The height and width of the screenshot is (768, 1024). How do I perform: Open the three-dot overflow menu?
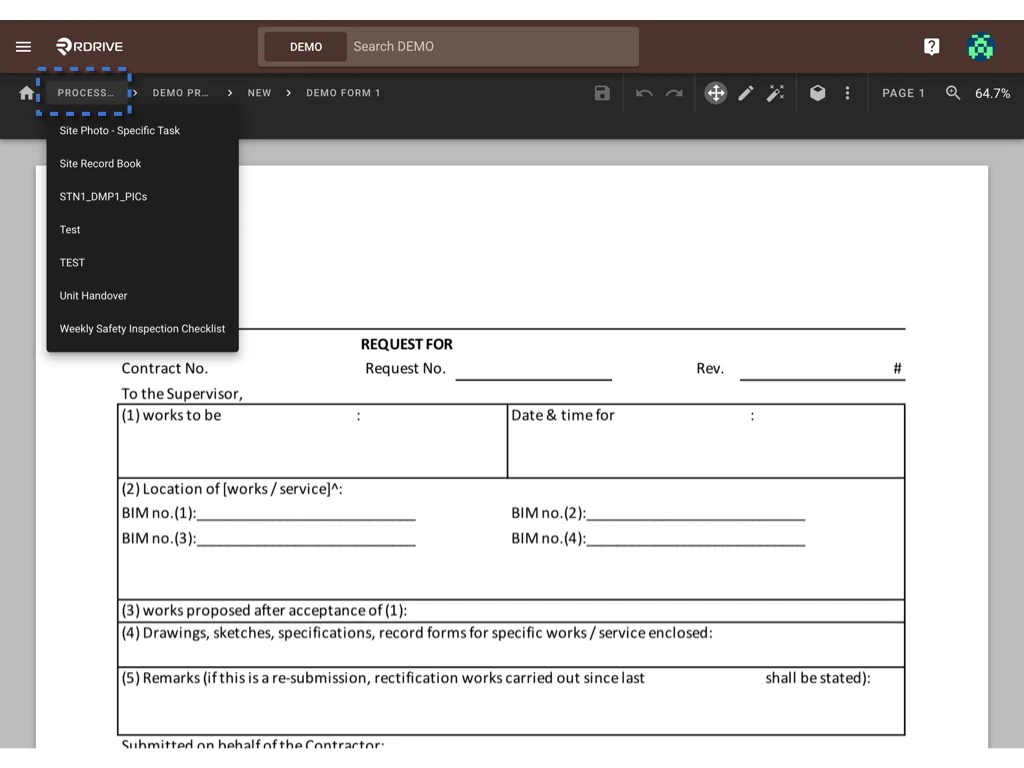click(x=847, y=92)
